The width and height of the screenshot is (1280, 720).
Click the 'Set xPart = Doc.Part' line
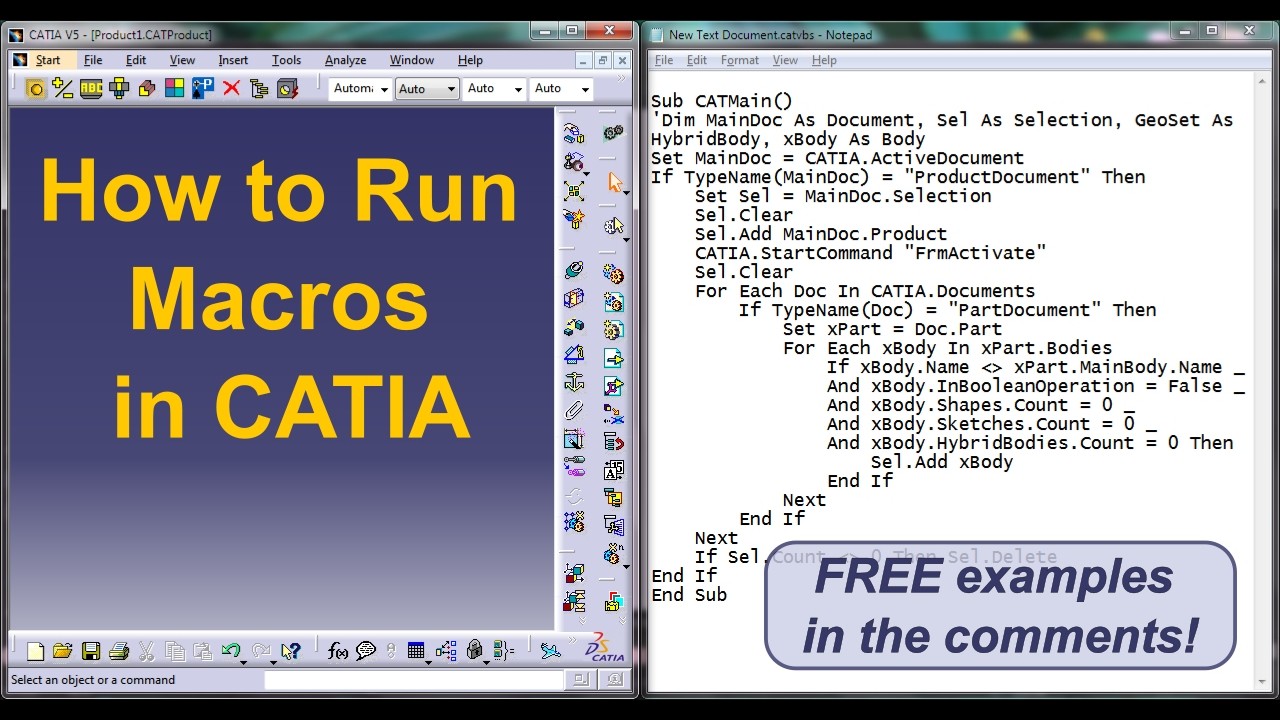pyautogui.click(x=892, y=329)
